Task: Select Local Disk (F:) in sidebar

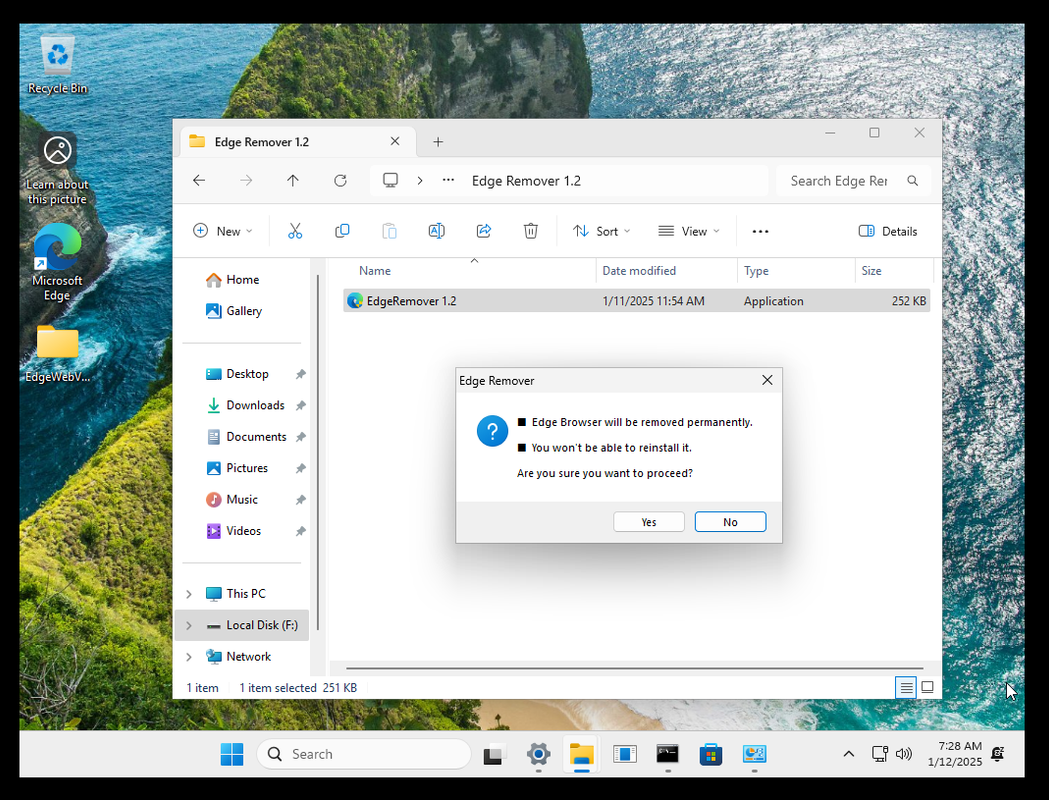Action: point(242,625)
